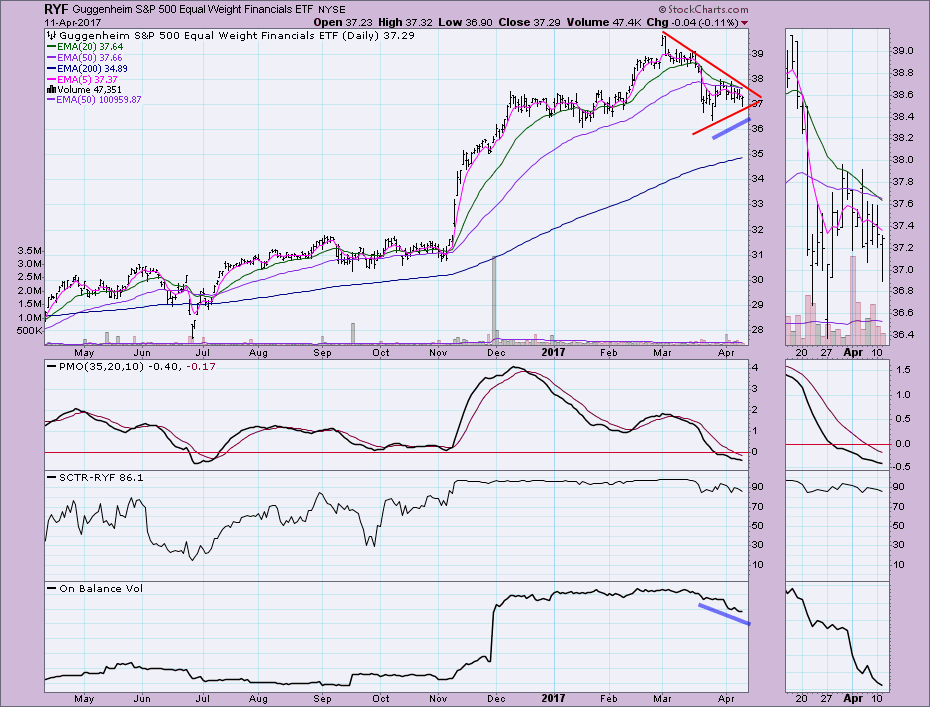Click the red down-arrow beside Chg value

(745, 21)
